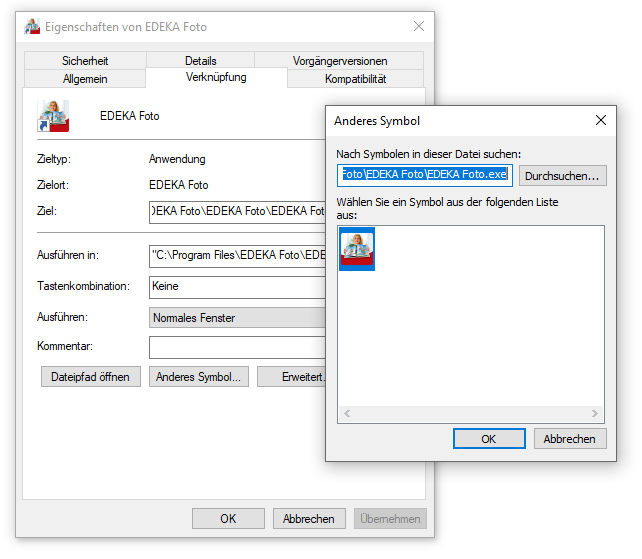Click the symbol file path input field
Image resolution: width=642 pixels, height=559 pixels.
coord(425,175)
